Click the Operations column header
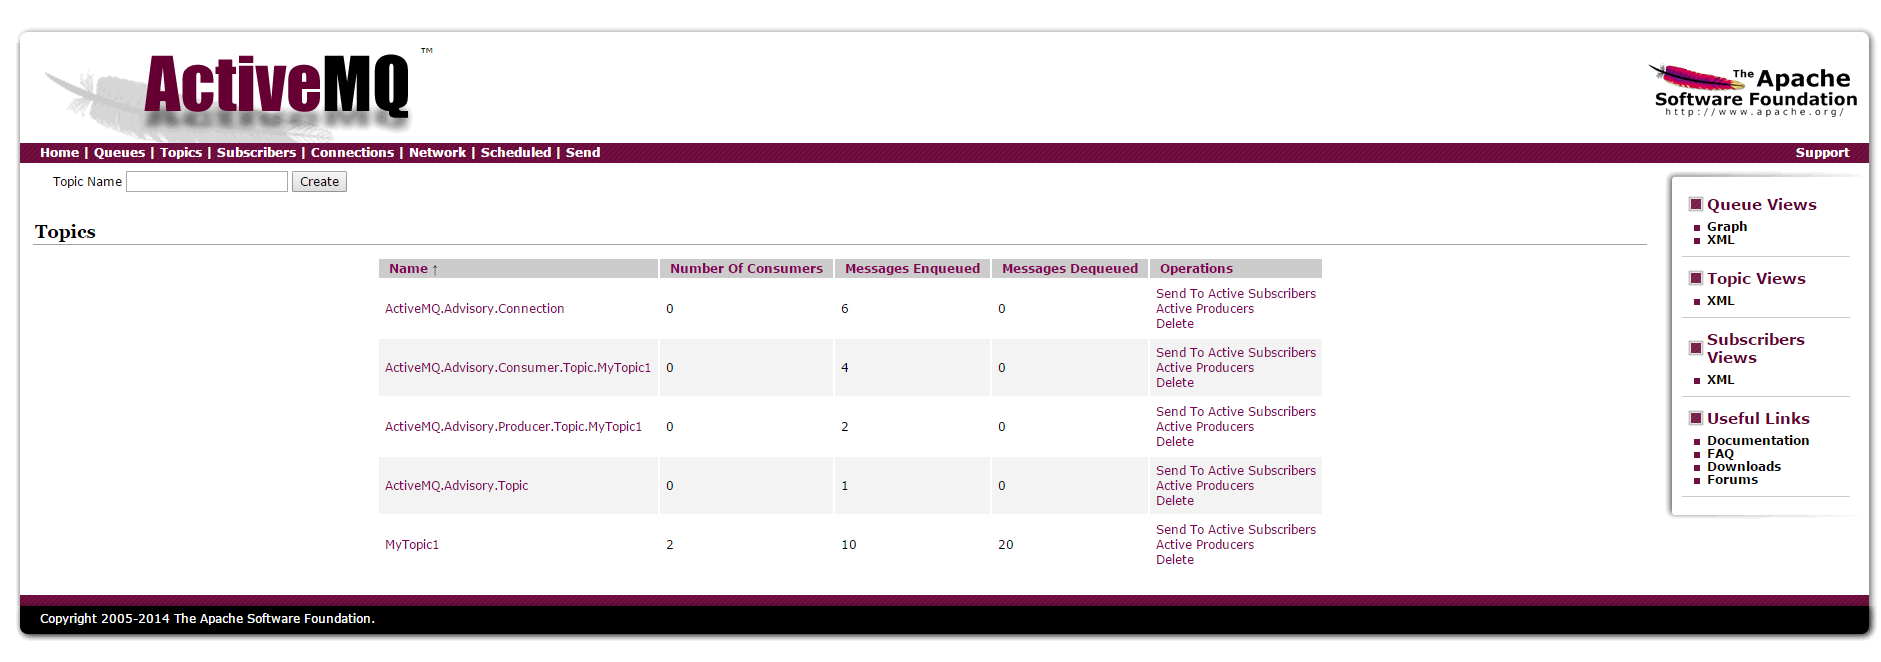 [1196, 269]
